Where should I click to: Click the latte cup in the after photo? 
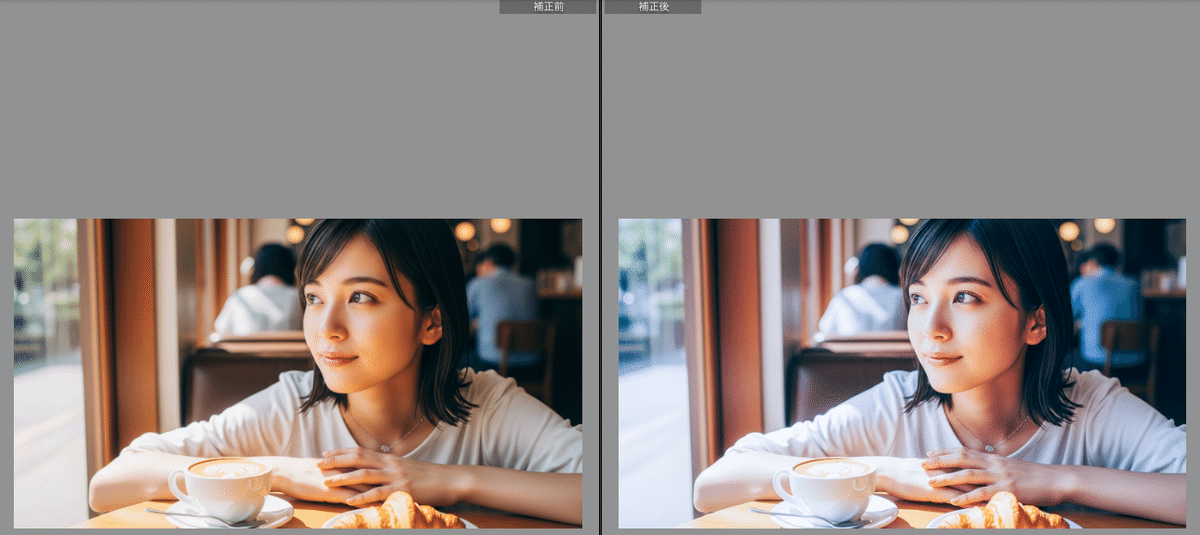pos(832,485)
